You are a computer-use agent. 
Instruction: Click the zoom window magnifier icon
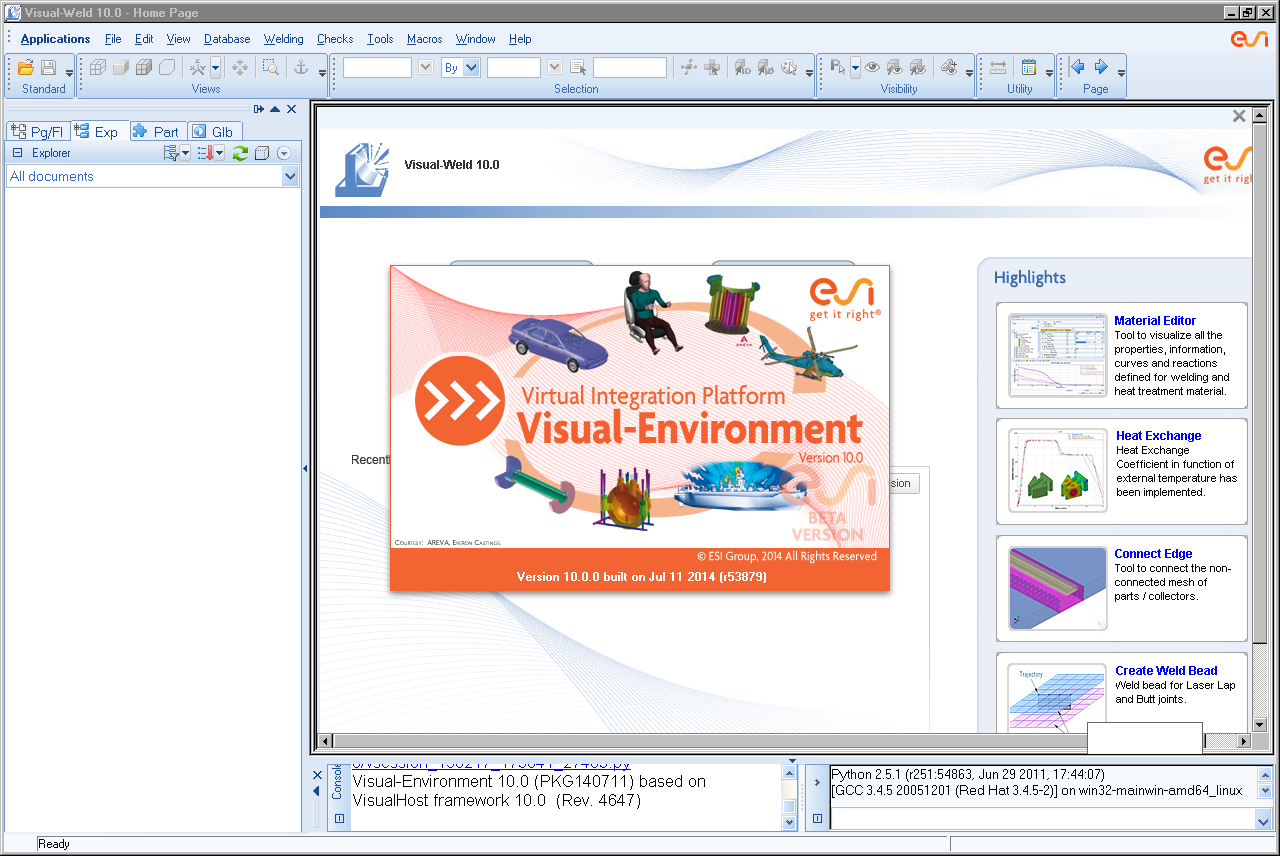coord(270,67)
